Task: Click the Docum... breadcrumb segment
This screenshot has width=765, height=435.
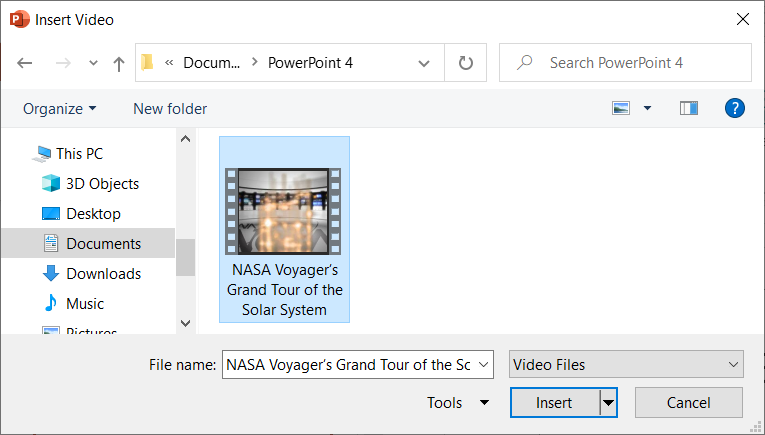Action: coord(211,62)
